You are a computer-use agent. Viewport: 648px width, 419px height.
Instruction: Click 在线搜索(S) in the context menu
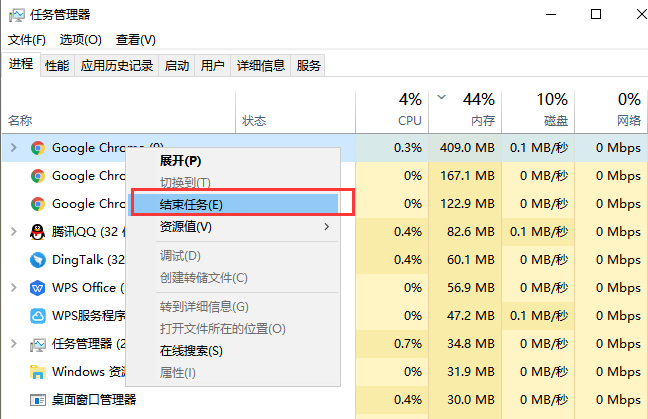[x=191, y=351]
